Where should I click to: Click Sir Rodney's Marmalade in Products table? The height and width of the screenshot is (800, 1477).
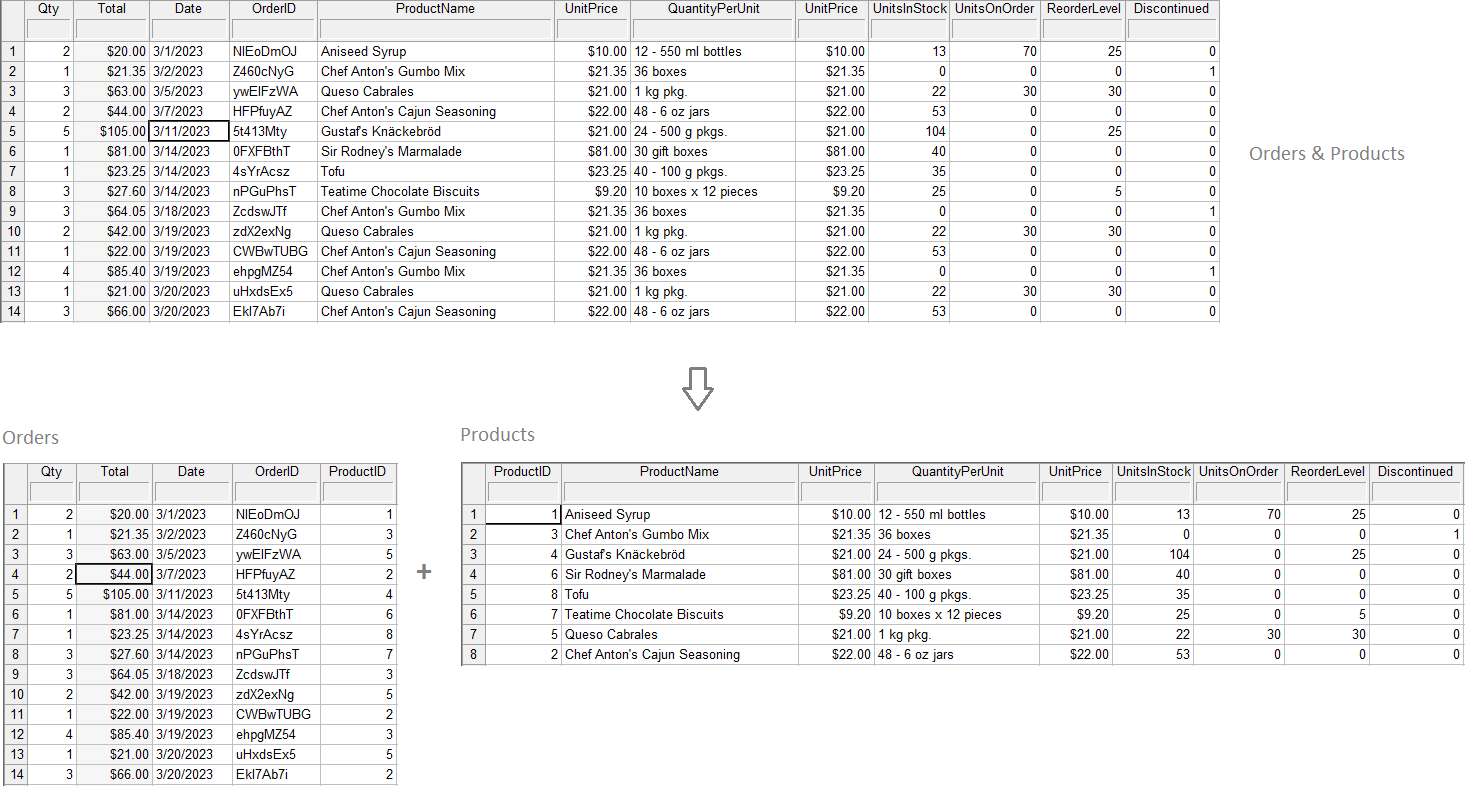[x=678, y=574]
